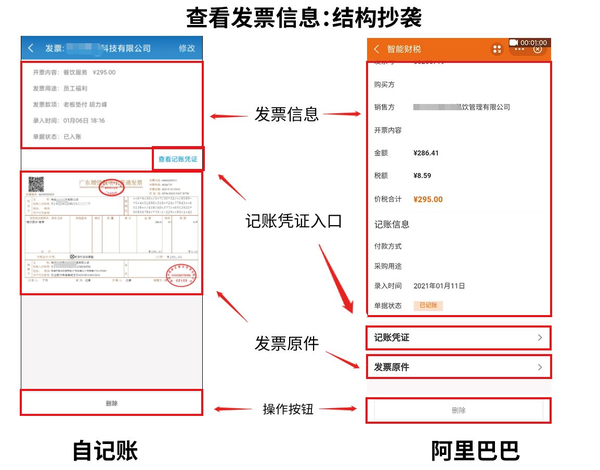The height and width of the screenshot is (470, 600).
Task: Expand the 记账凭证 row chevron
Action: tap(540, 338)
